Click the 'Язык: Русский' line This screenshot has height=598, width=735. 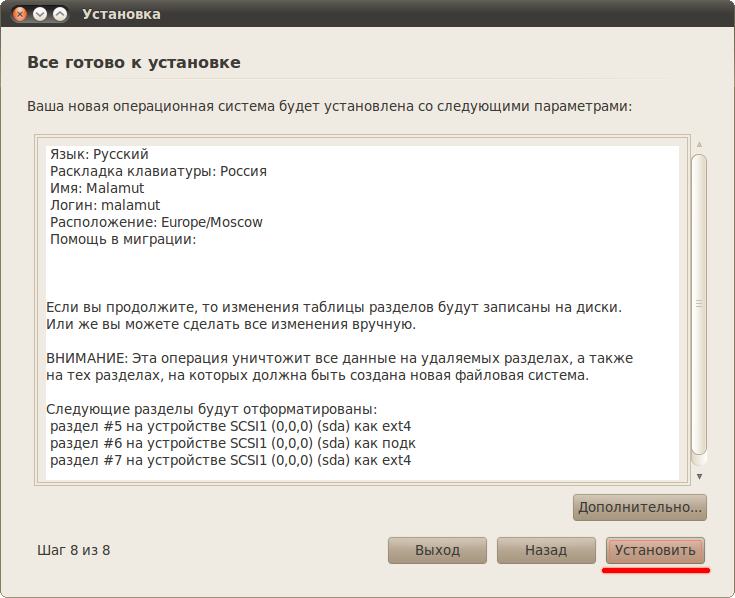coord(99,154)
